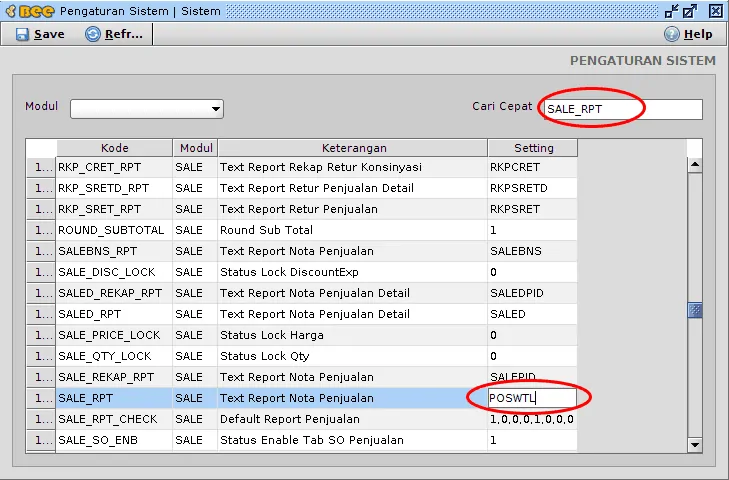Screen dimensions: 729x480
Task: Click 'Default Report Penjualan' description
Action: pyautogui.click(x=290, y=419)
